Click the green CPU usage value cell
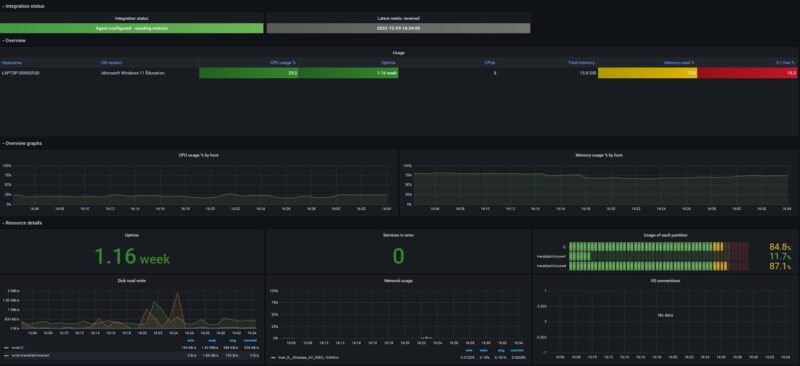 point(249,73)
